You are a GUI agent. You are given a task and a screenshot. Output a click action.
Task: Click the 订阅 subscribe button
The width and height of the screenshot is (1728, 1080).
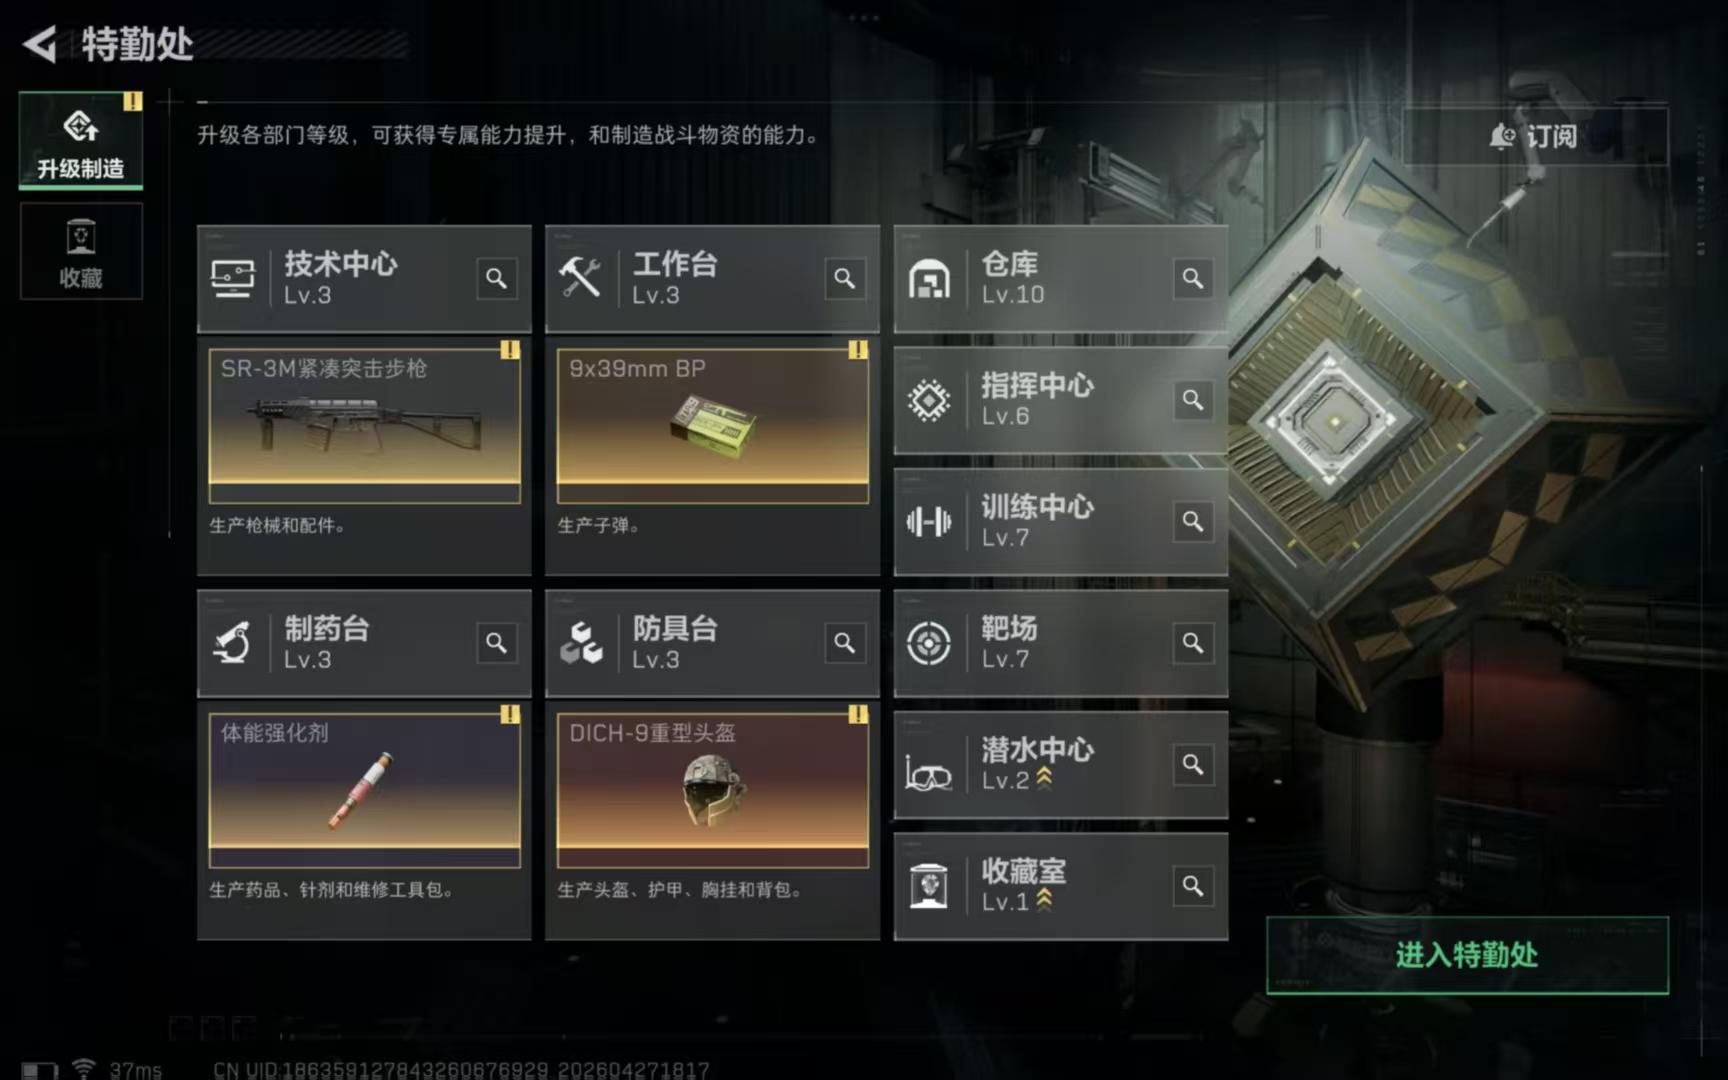[1535, 136]
